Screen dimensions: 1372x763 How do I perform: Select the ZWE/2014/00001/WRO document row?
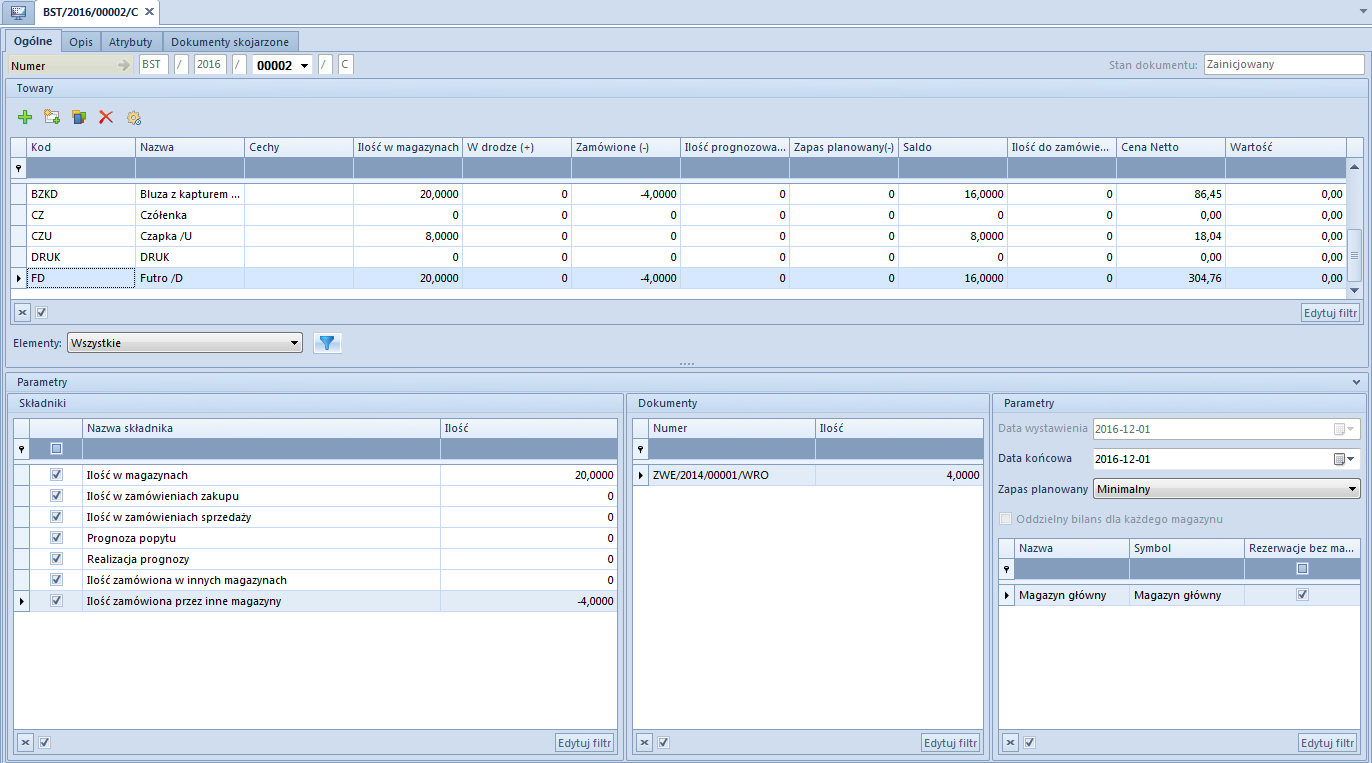[710, 475]
